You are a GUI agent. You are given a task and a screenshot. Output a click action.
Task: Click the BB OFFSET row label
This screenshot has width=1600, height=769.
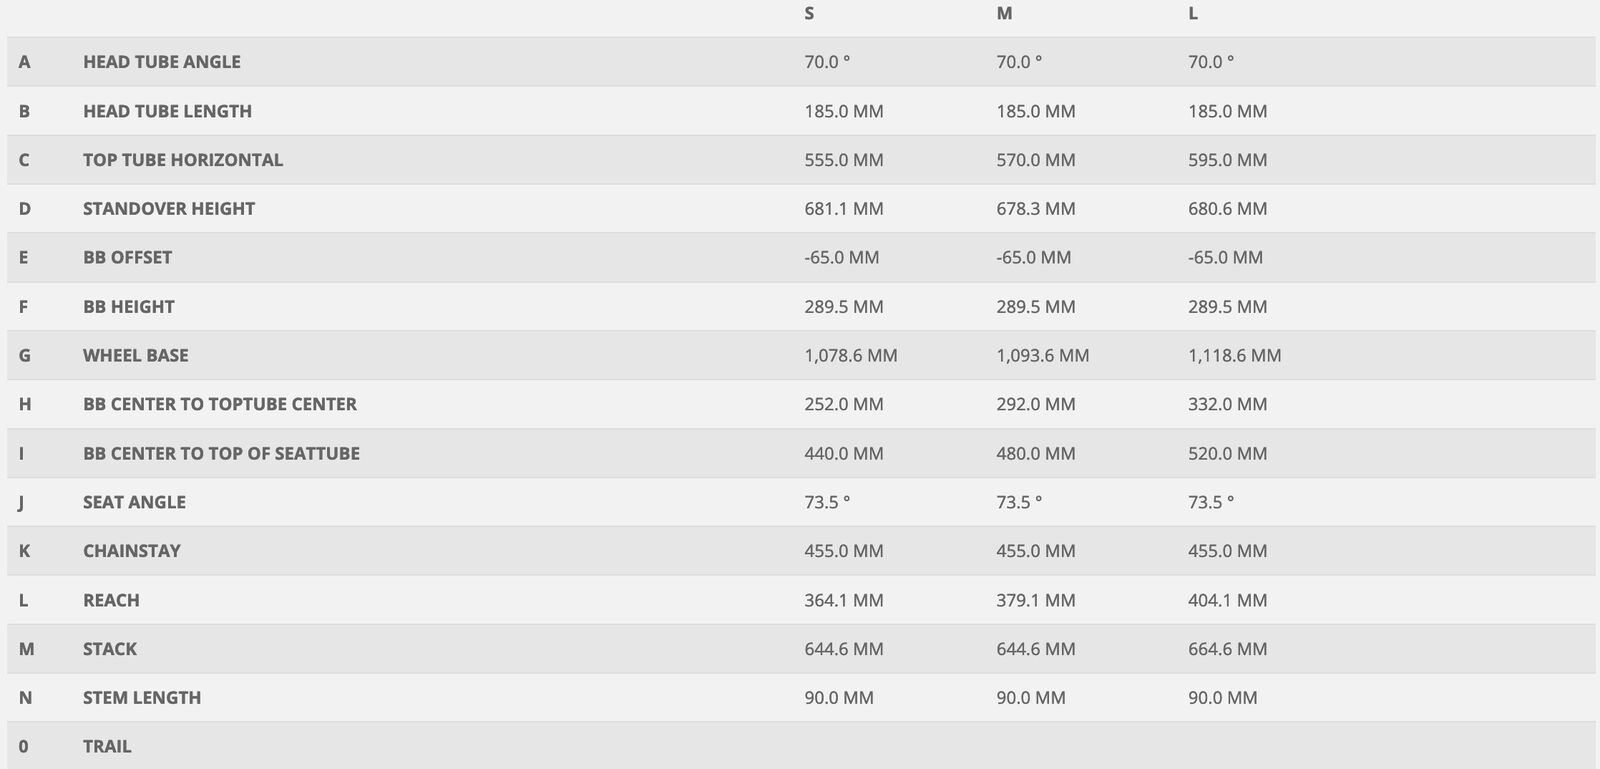[127, 258]
